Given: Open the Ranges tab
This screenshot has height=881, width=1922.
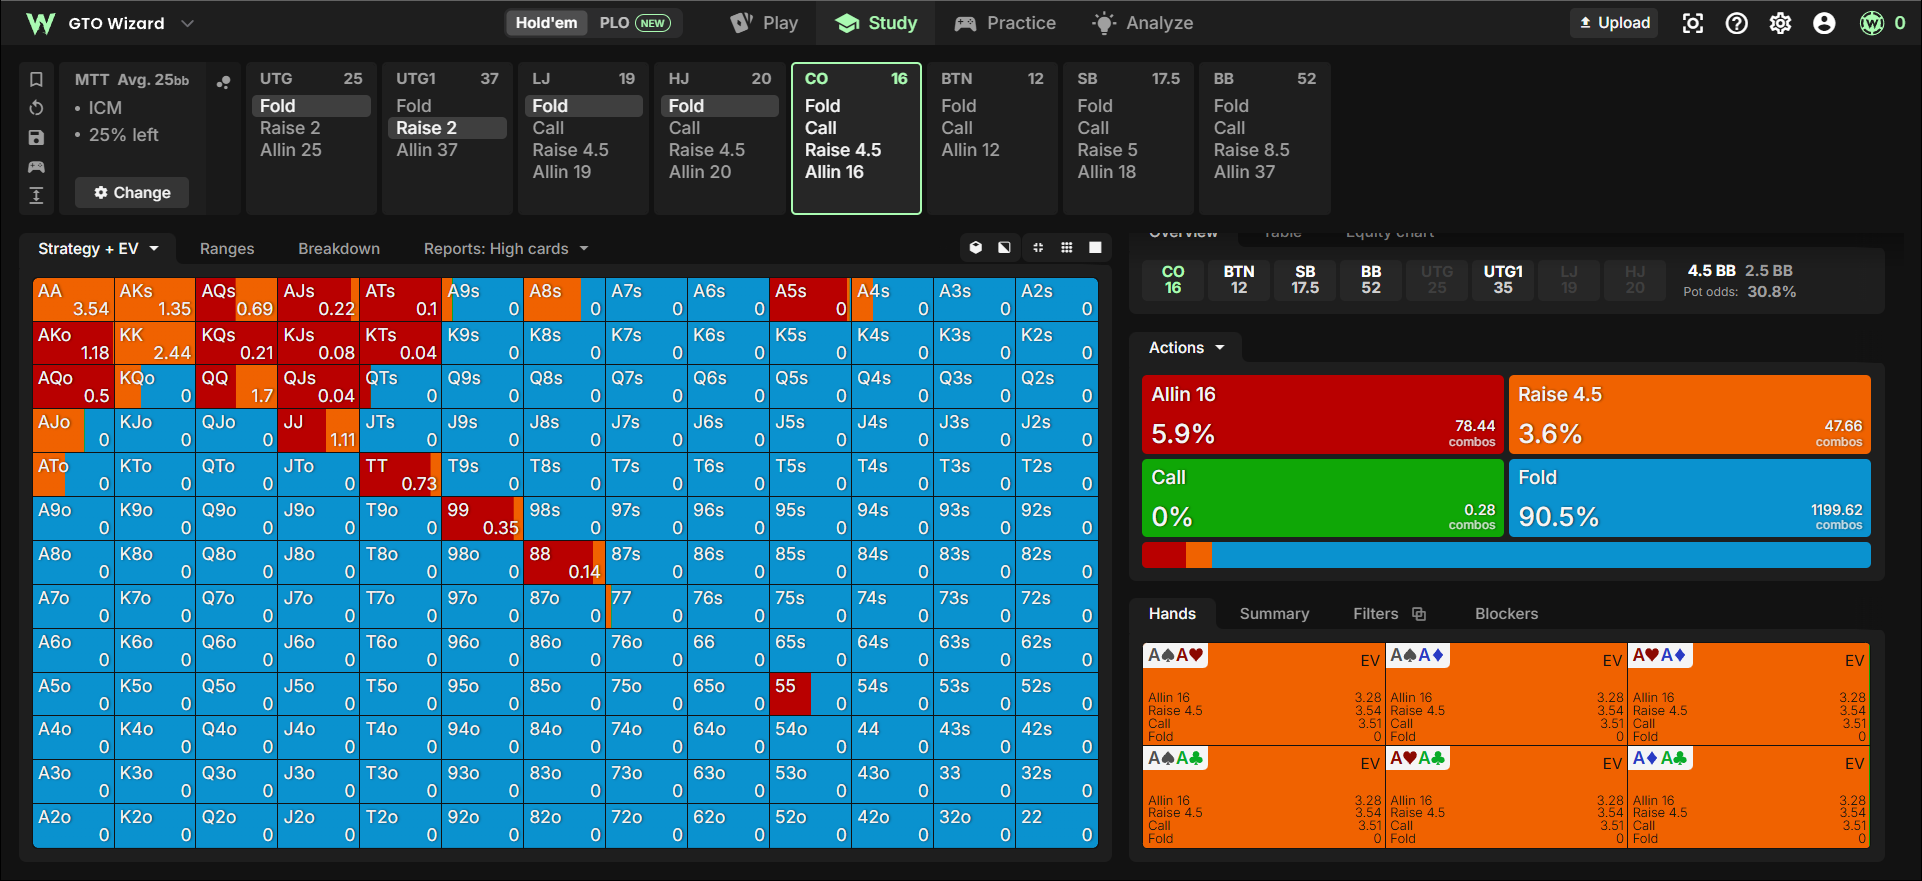Looking at the screenshot, I should pos(227,248).
